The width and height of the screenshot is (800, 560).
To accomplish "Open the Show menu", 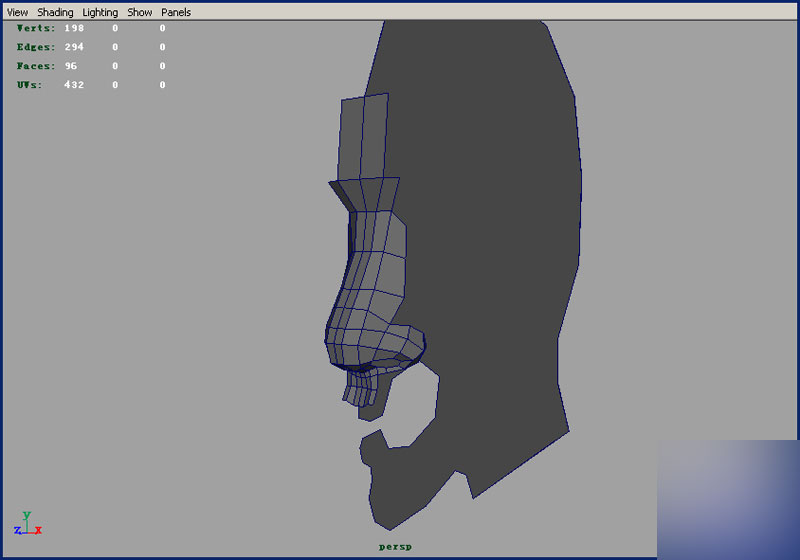I will (140, 12).
